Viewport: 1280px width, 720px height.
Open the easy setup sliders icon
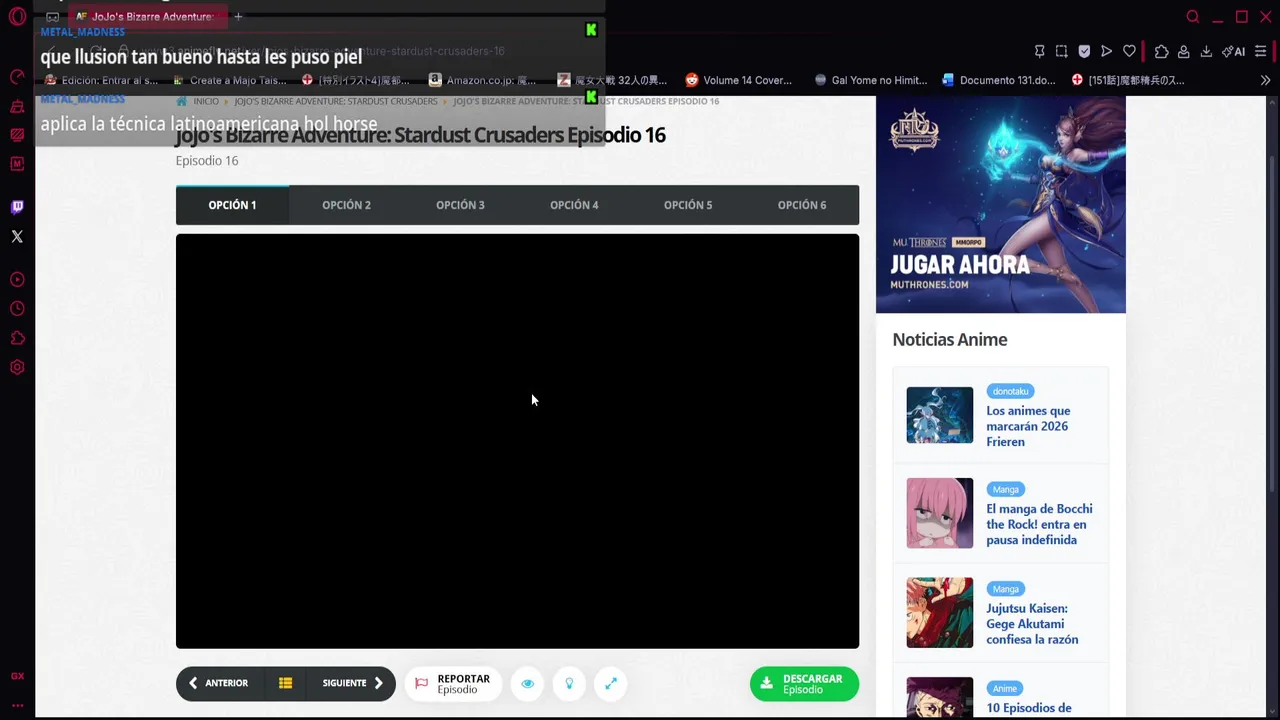click(x=1260, y=51)
